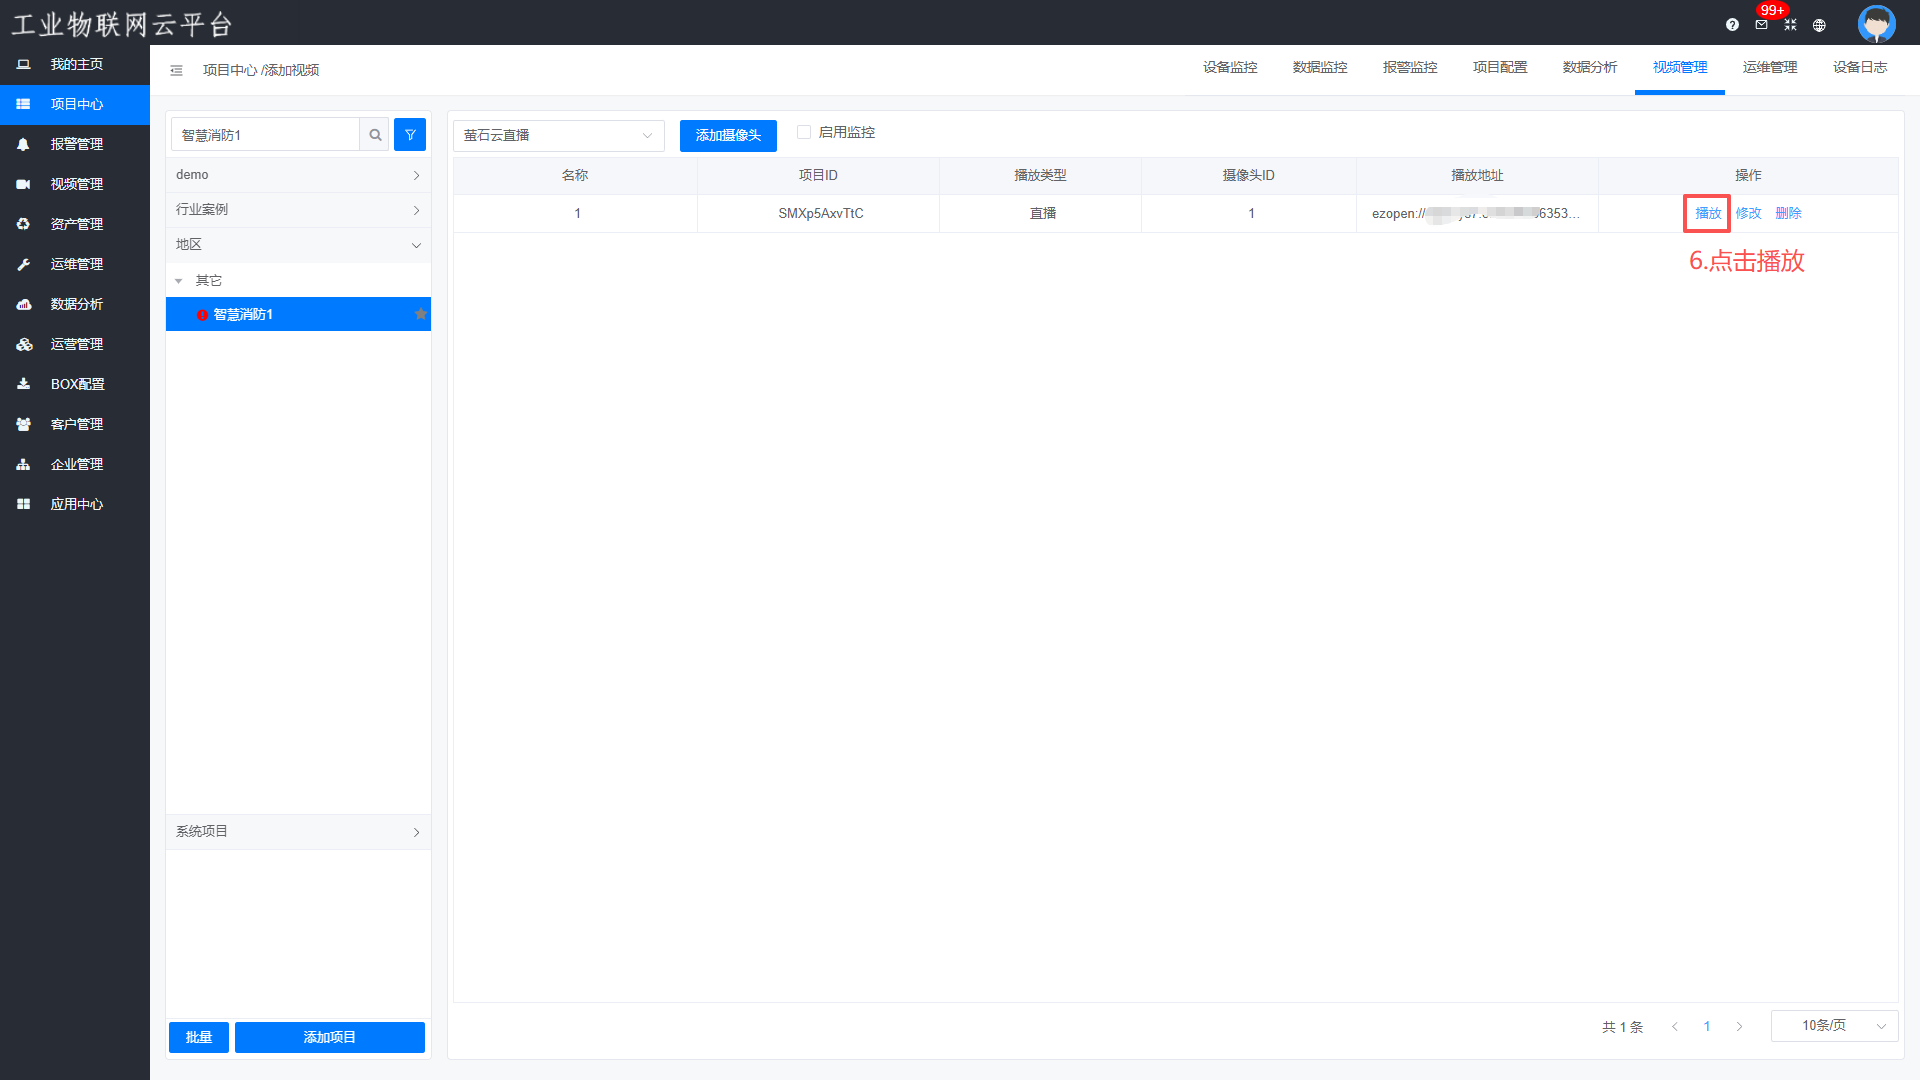Screen dimensions: 1920x1080
Task: Open the help question mark icon
Action: pos(1732,25)
